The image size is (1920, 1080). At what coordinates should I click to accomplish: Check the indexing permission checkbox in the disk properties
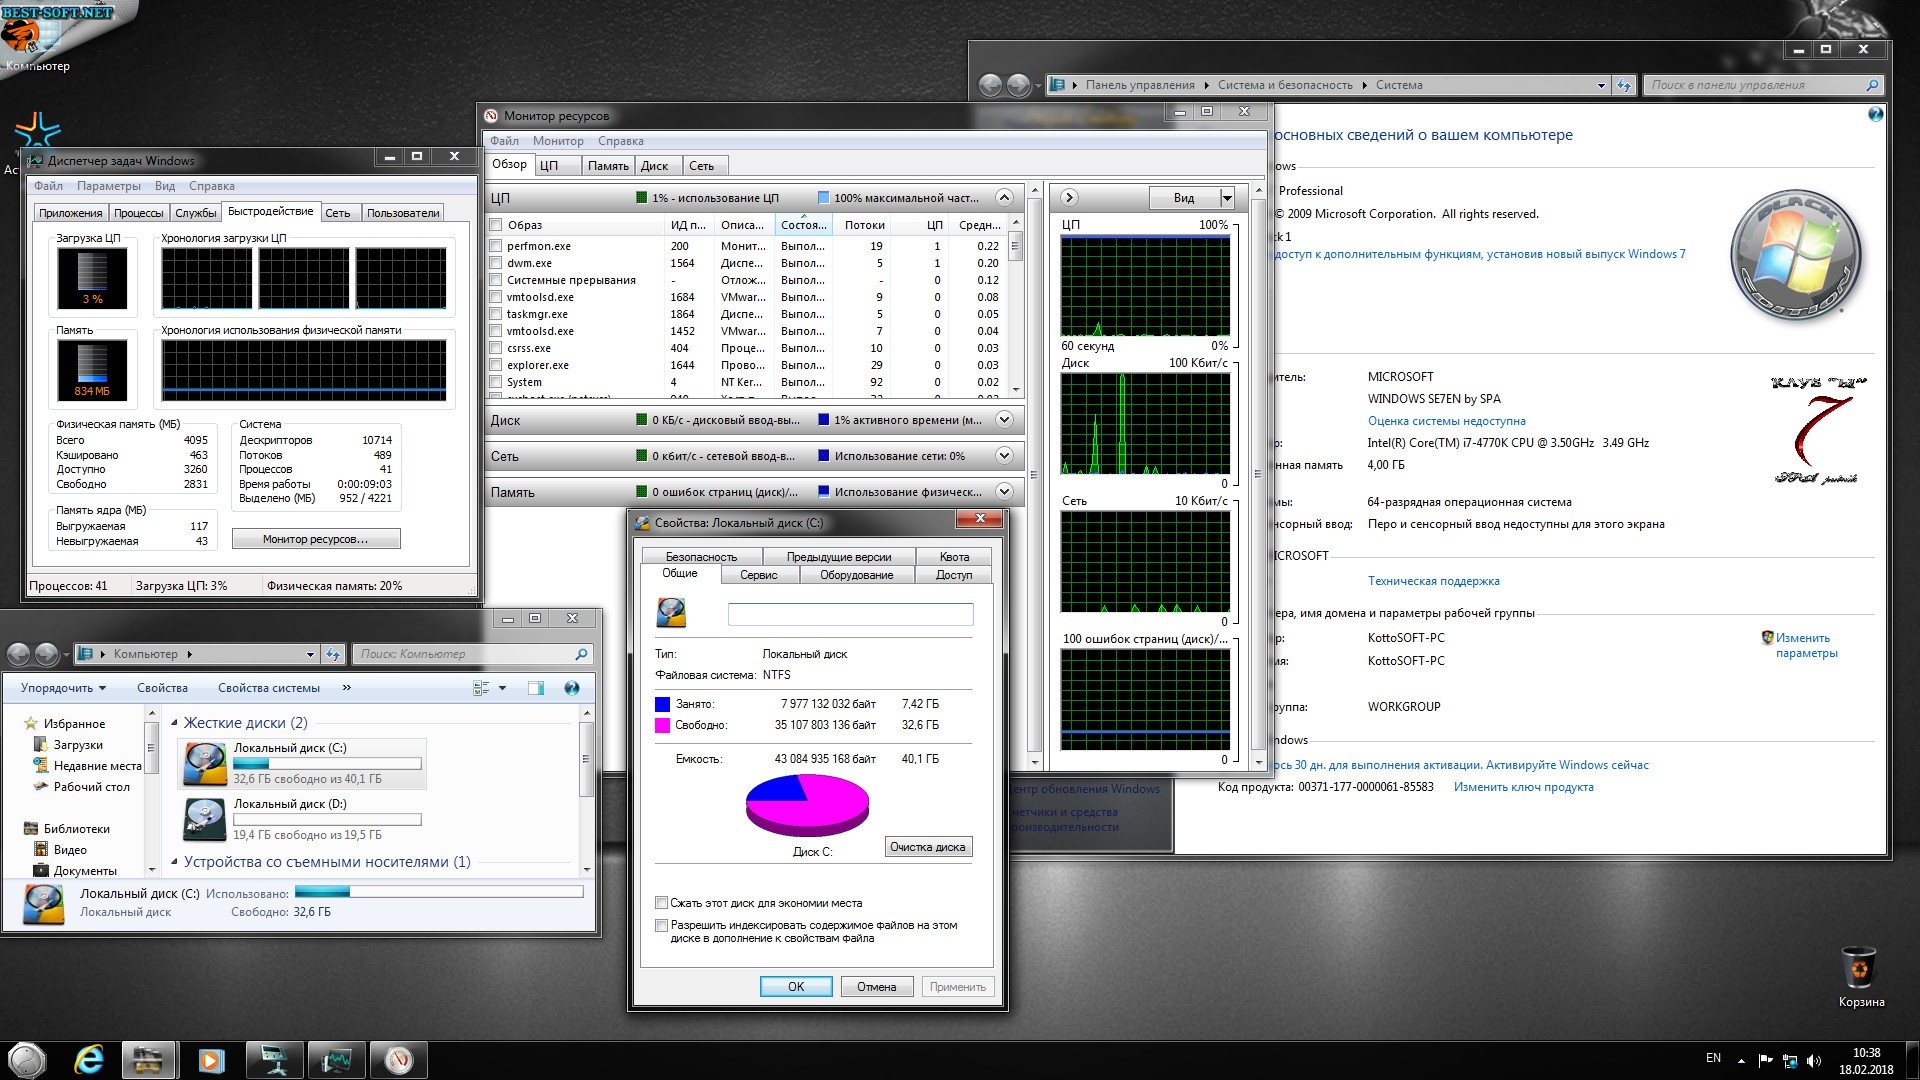661,926
